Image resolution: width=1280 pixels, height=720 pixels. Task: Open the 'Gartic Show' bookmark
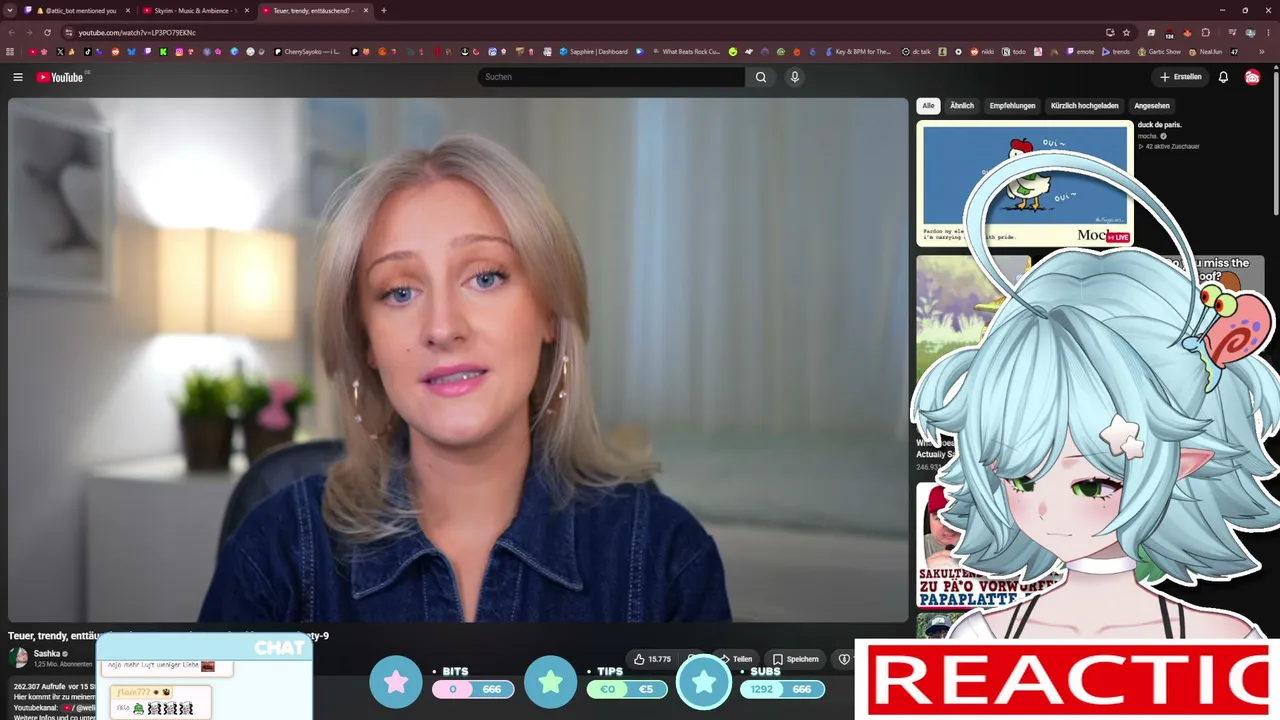click(x=1159, y=51)
